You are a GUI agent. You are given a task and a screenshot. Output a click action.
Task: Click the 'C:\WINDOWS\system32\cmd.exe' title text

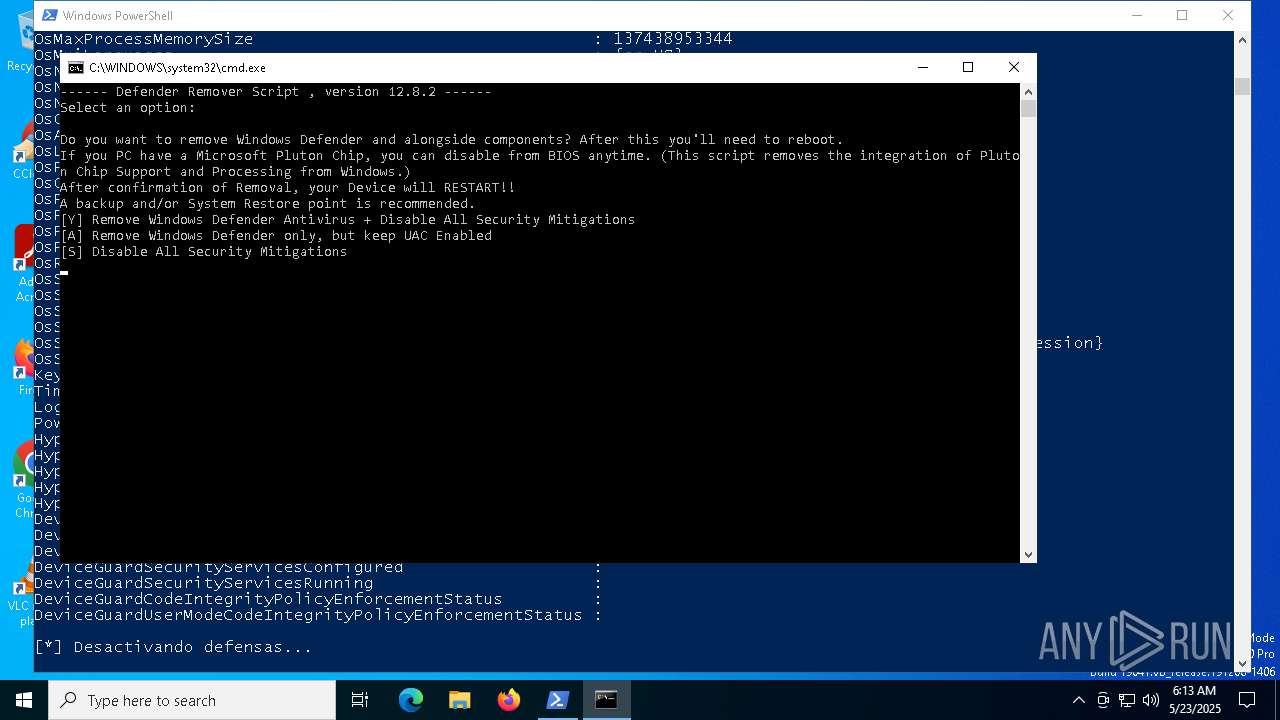tap(177, 68)
